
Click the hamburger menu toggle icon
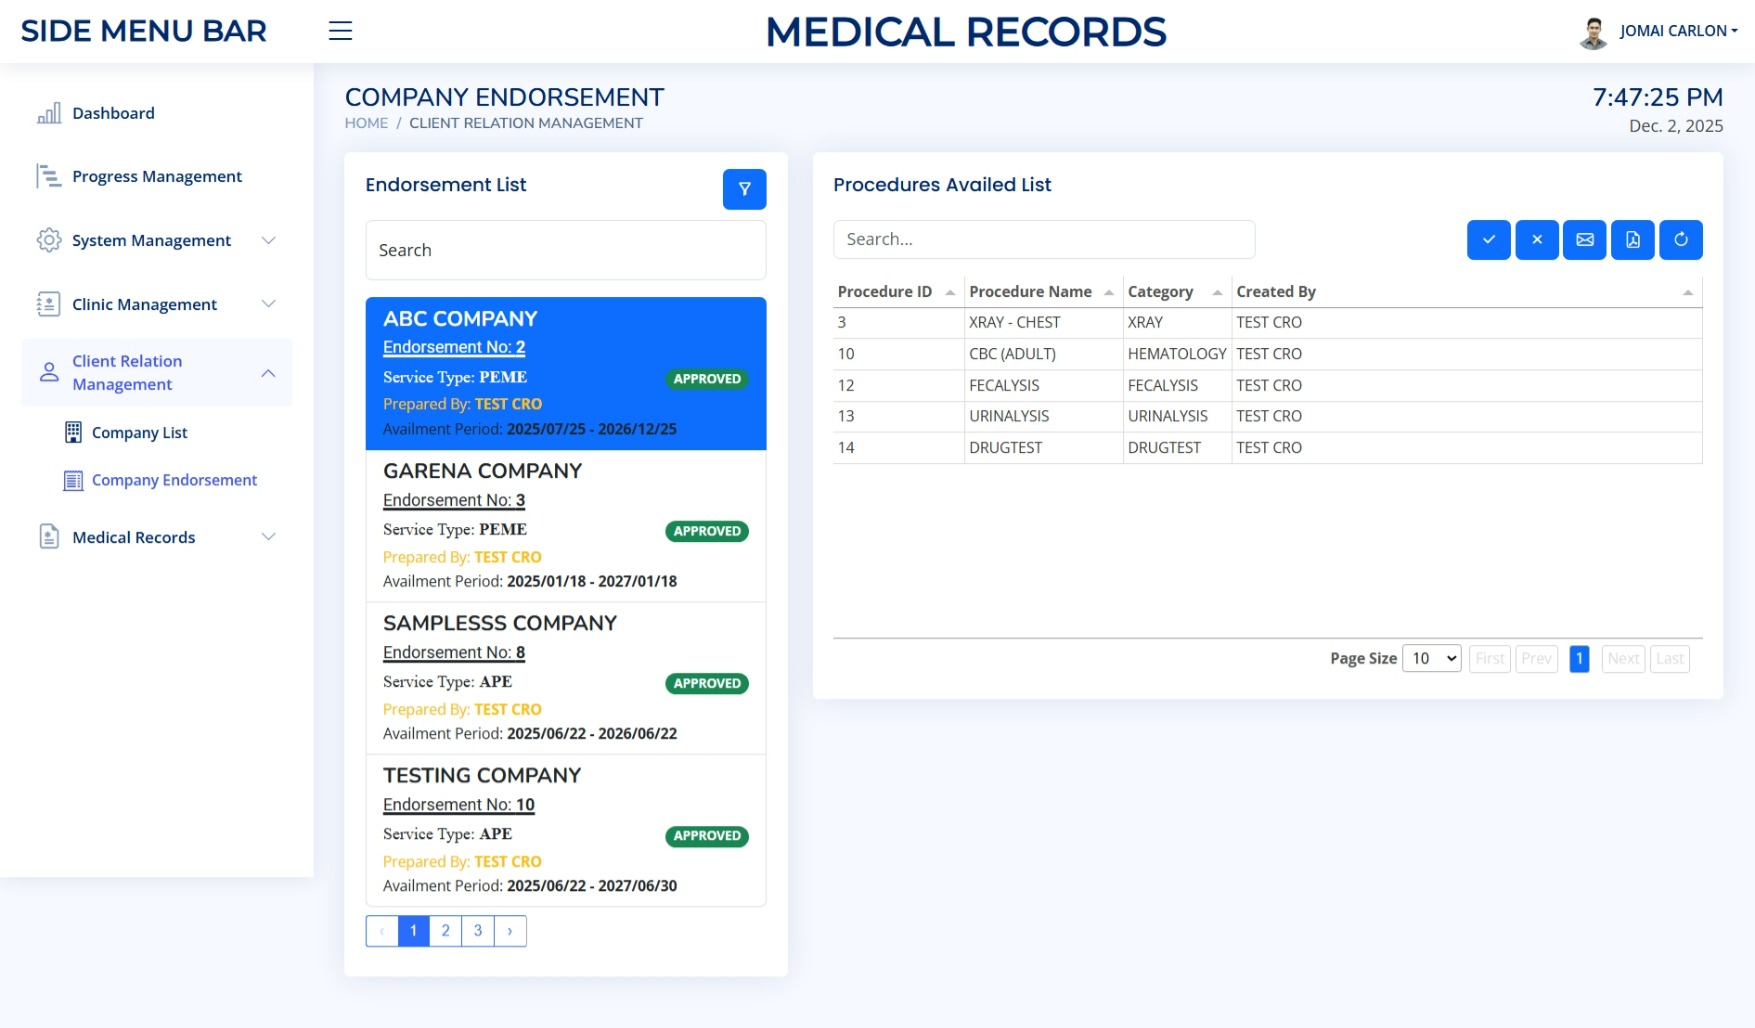[340, 31]
